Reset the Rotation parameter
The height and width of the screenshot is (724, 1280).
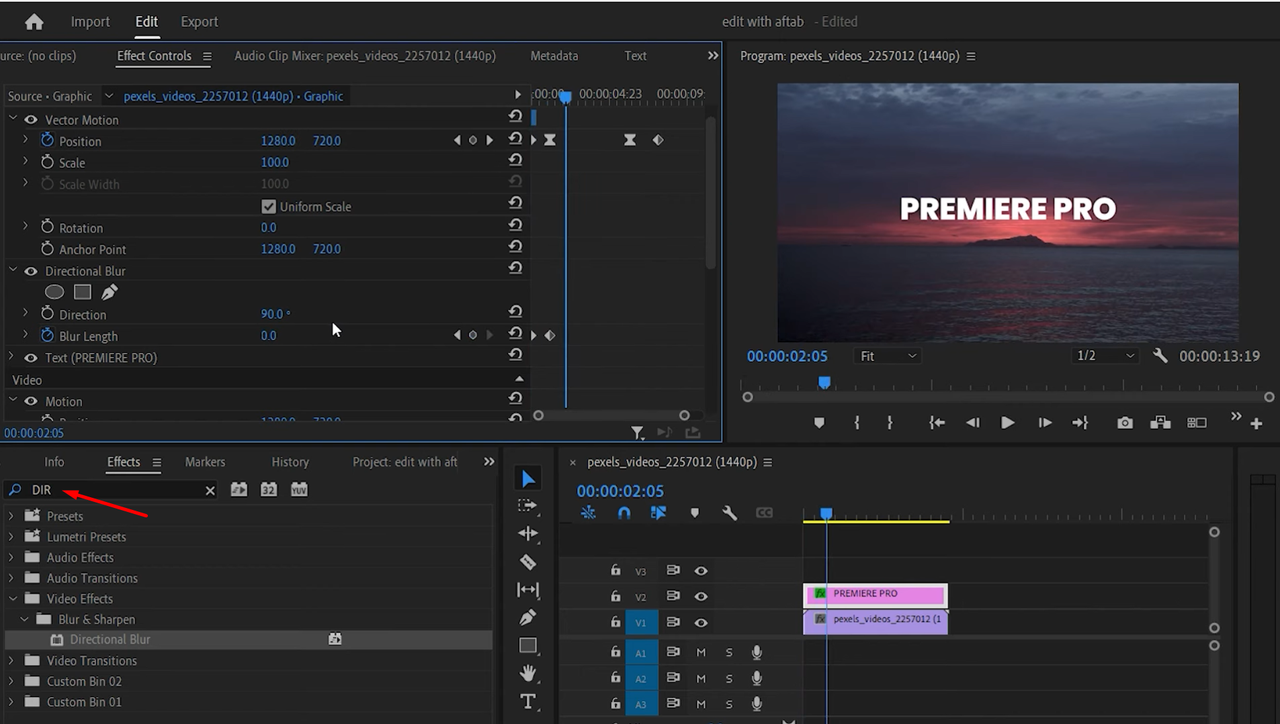click(515, 227)
